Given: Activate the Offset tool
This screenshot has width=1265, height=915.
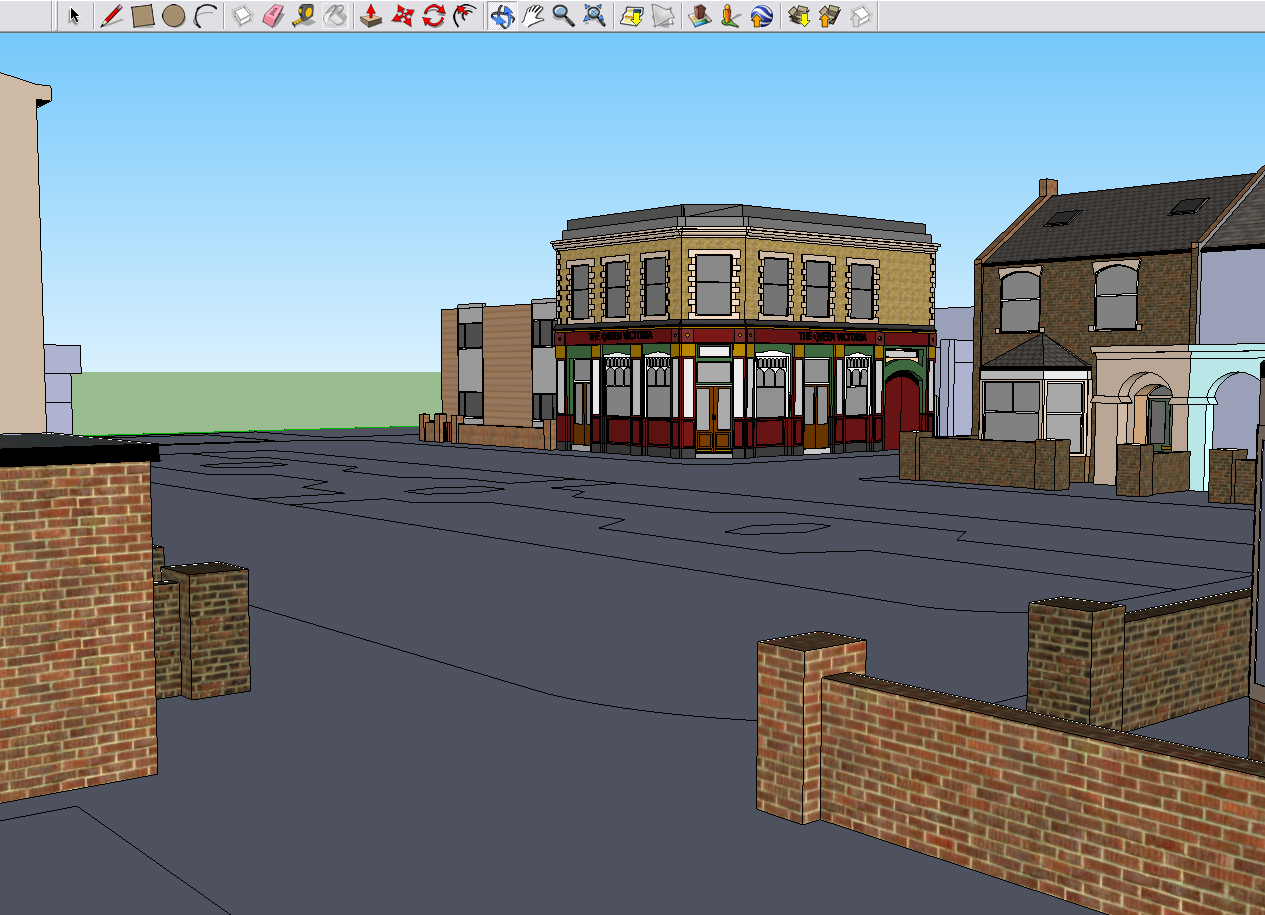Looking at the screenshot, I should 464,16.
